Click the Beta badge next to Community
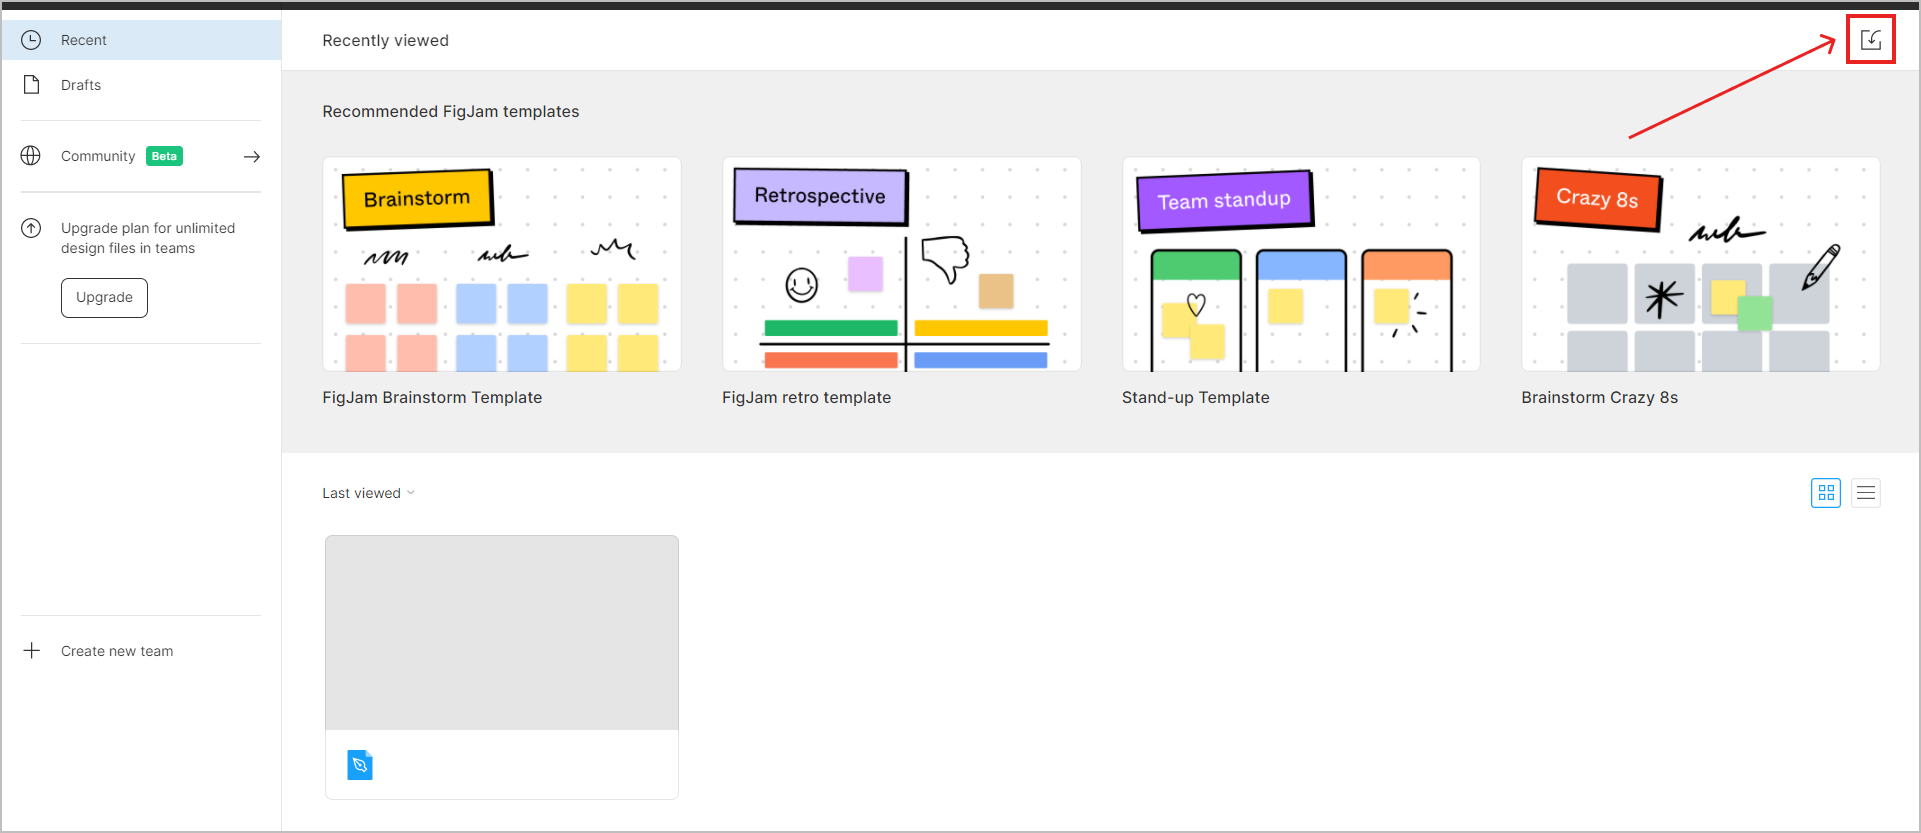 click(164, 156)
